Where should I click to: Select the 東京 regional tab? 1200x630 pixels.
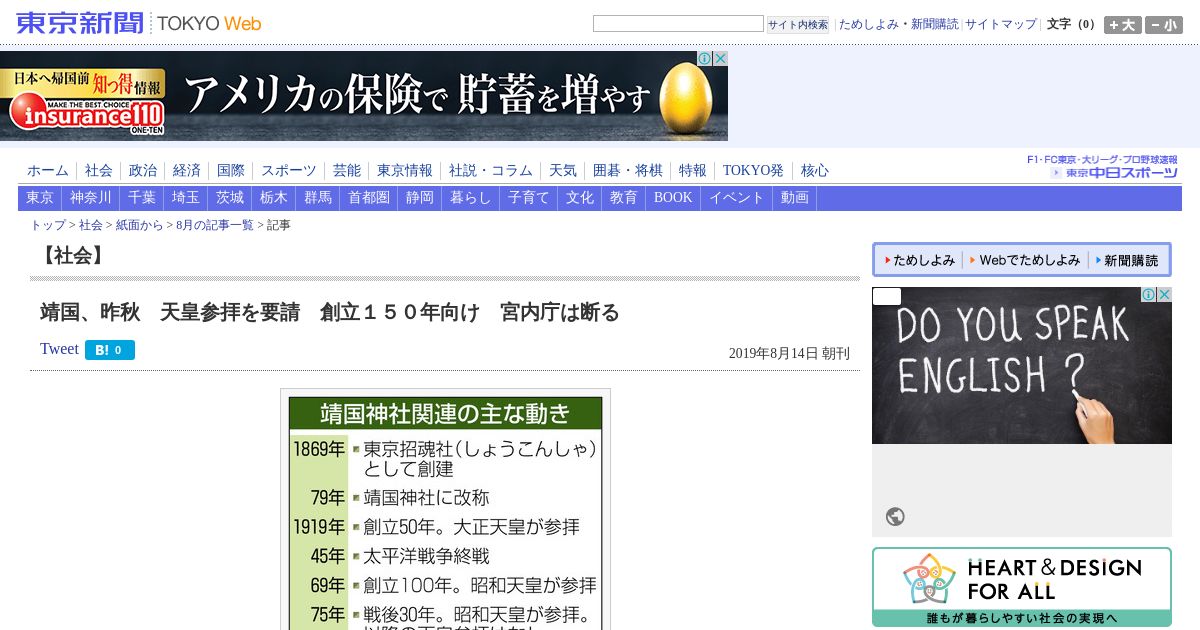(x=40, y=198)
